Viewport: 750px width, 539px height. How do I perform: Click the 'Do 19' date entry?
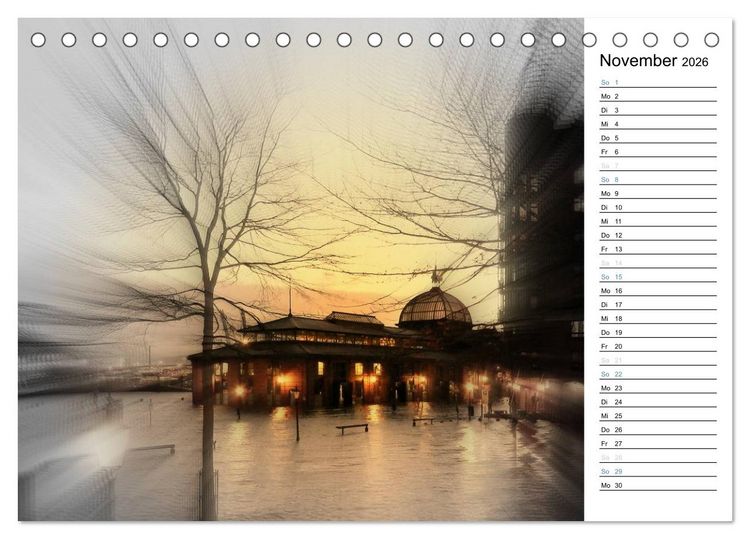click(658, 332)
